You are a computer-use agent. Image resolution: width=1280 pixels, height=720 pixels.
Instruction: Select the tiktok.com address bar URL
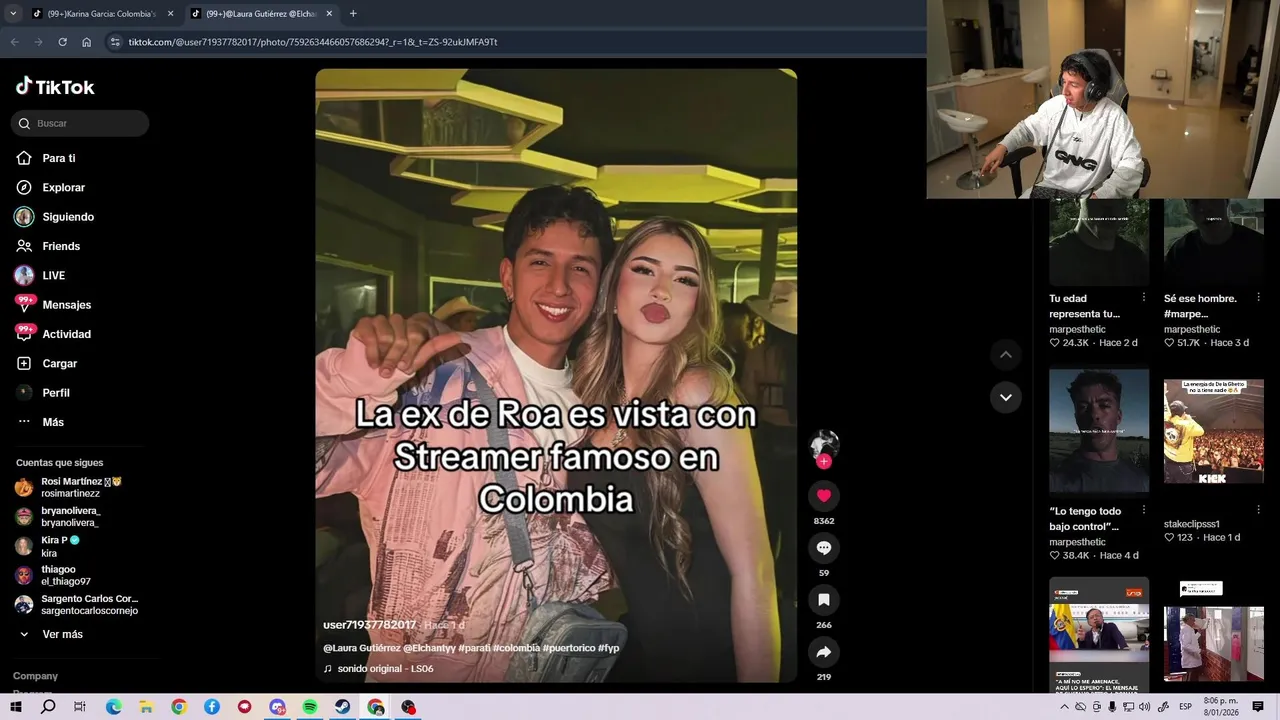pos(313,42)
